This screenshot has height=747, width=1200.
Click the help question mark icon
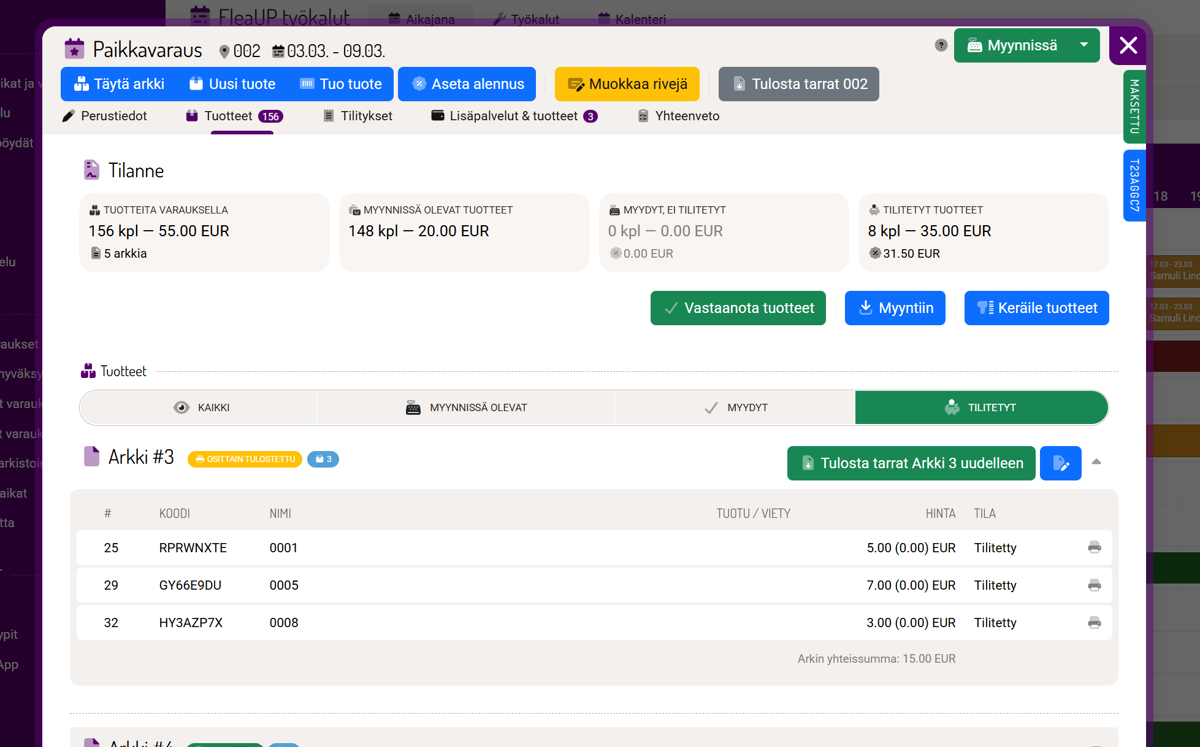[x=941, y=45]
